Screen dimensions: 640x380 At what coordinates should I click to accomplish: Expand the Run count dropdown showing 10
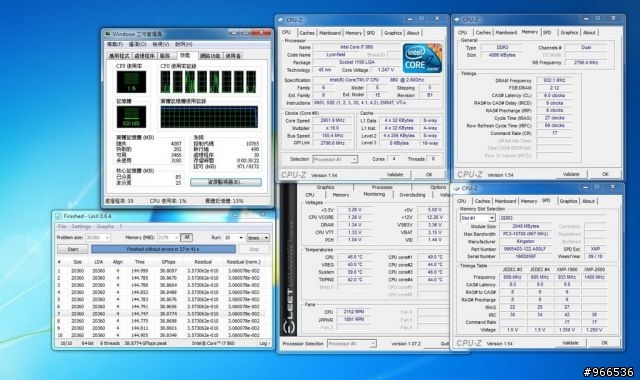[241, 238]
